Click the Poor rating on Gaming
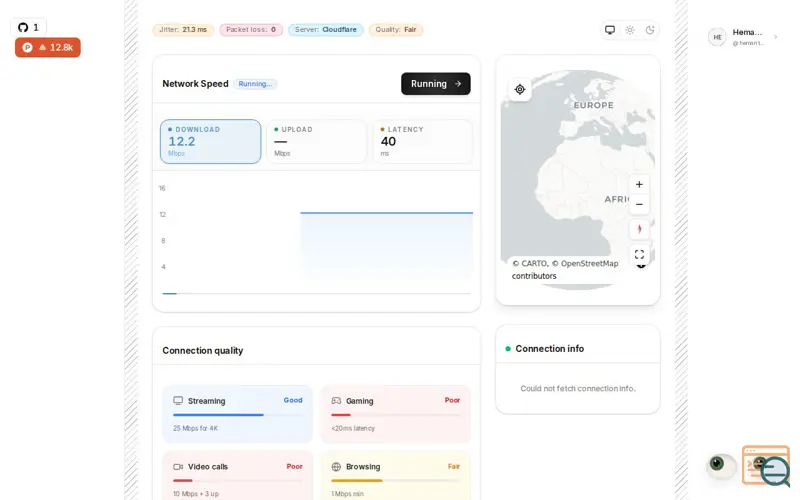The height and width of the screenshot is (500, 800). click(452, 400)
